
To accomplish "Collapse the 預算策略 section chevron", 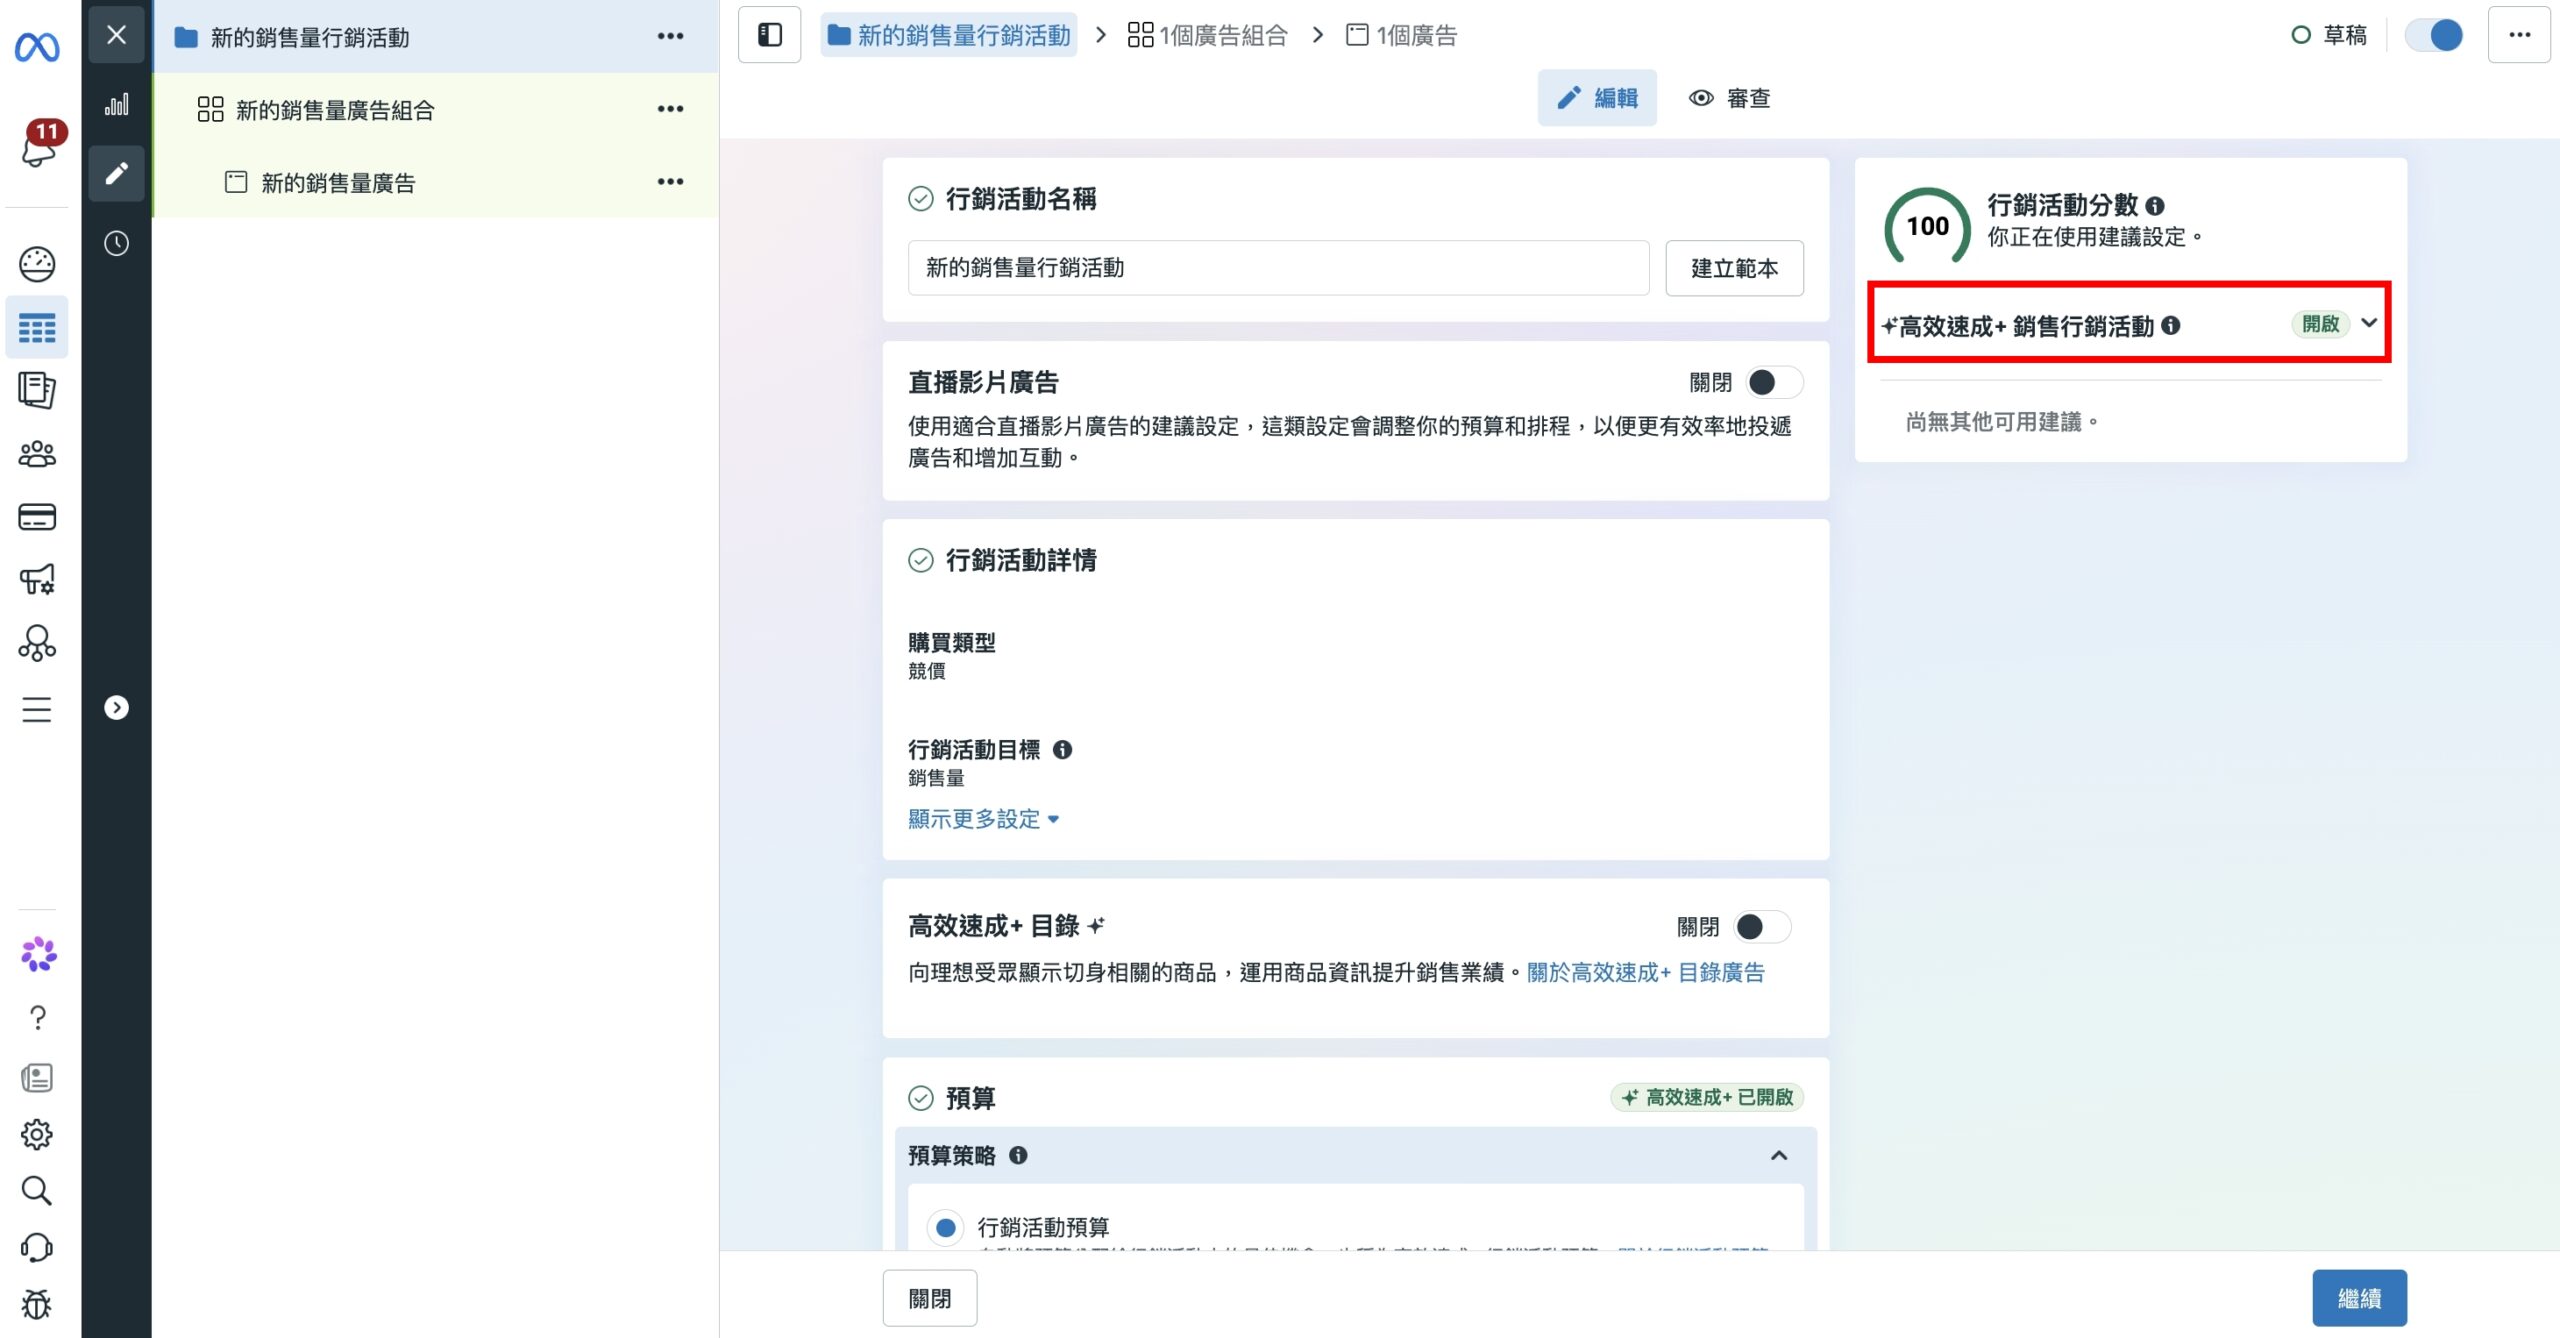I will [1779, 1155].
